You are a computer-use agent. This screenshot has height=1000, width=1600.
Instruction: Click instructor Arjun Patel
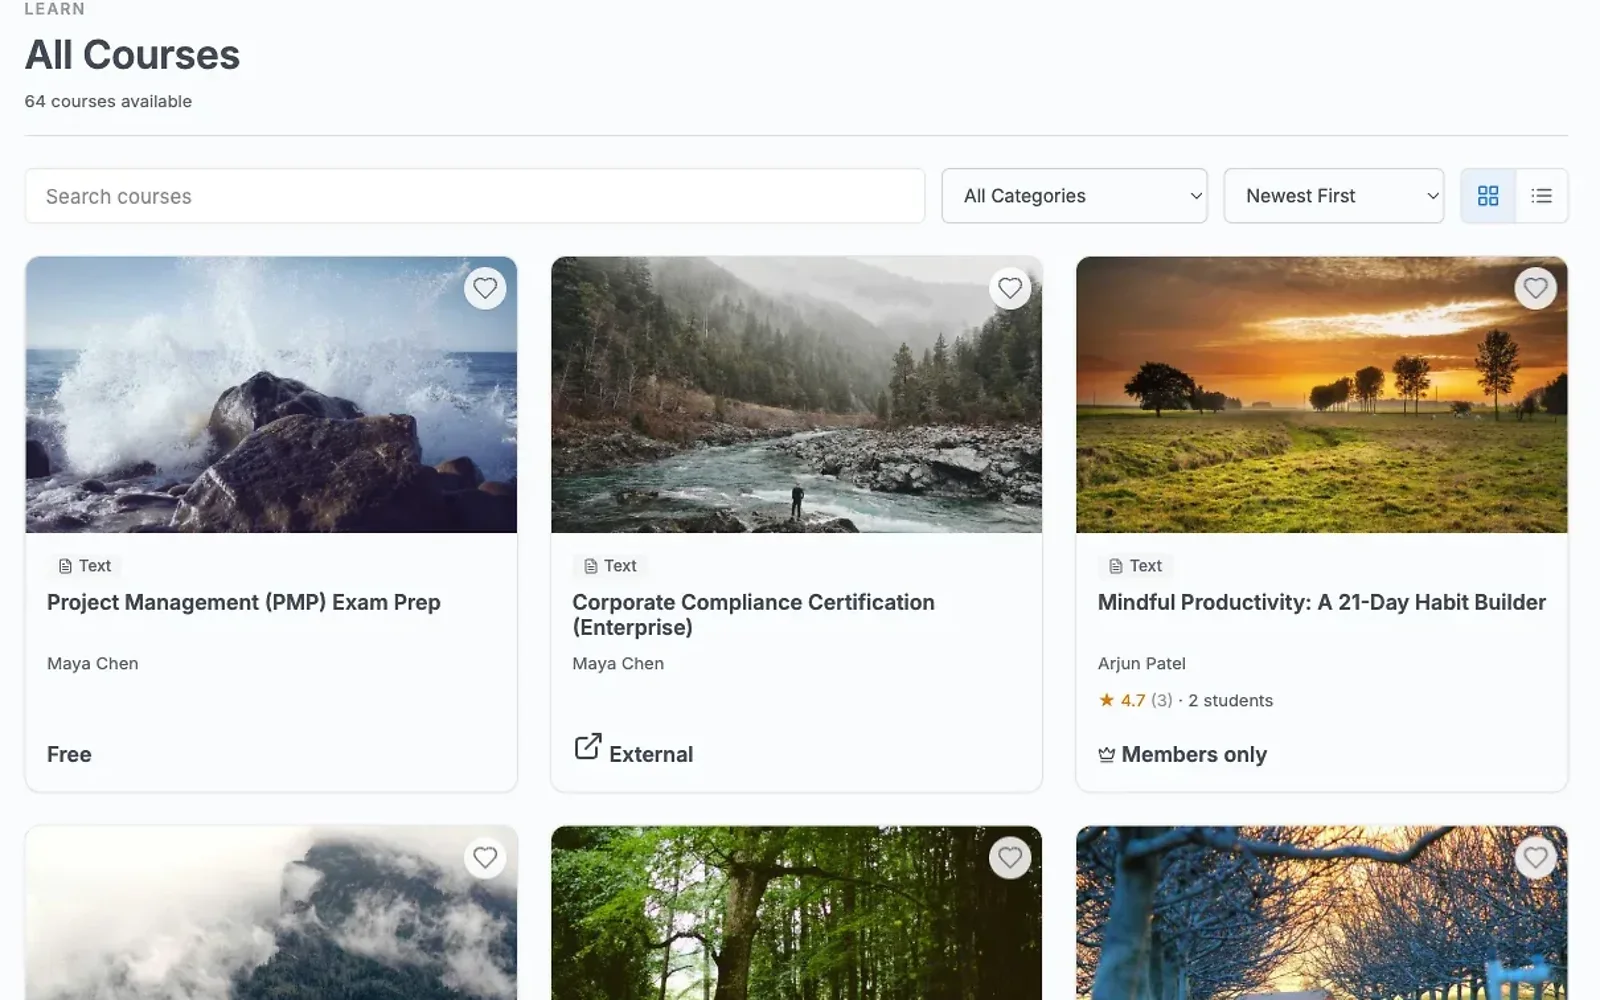click(x=1142, y=663)
